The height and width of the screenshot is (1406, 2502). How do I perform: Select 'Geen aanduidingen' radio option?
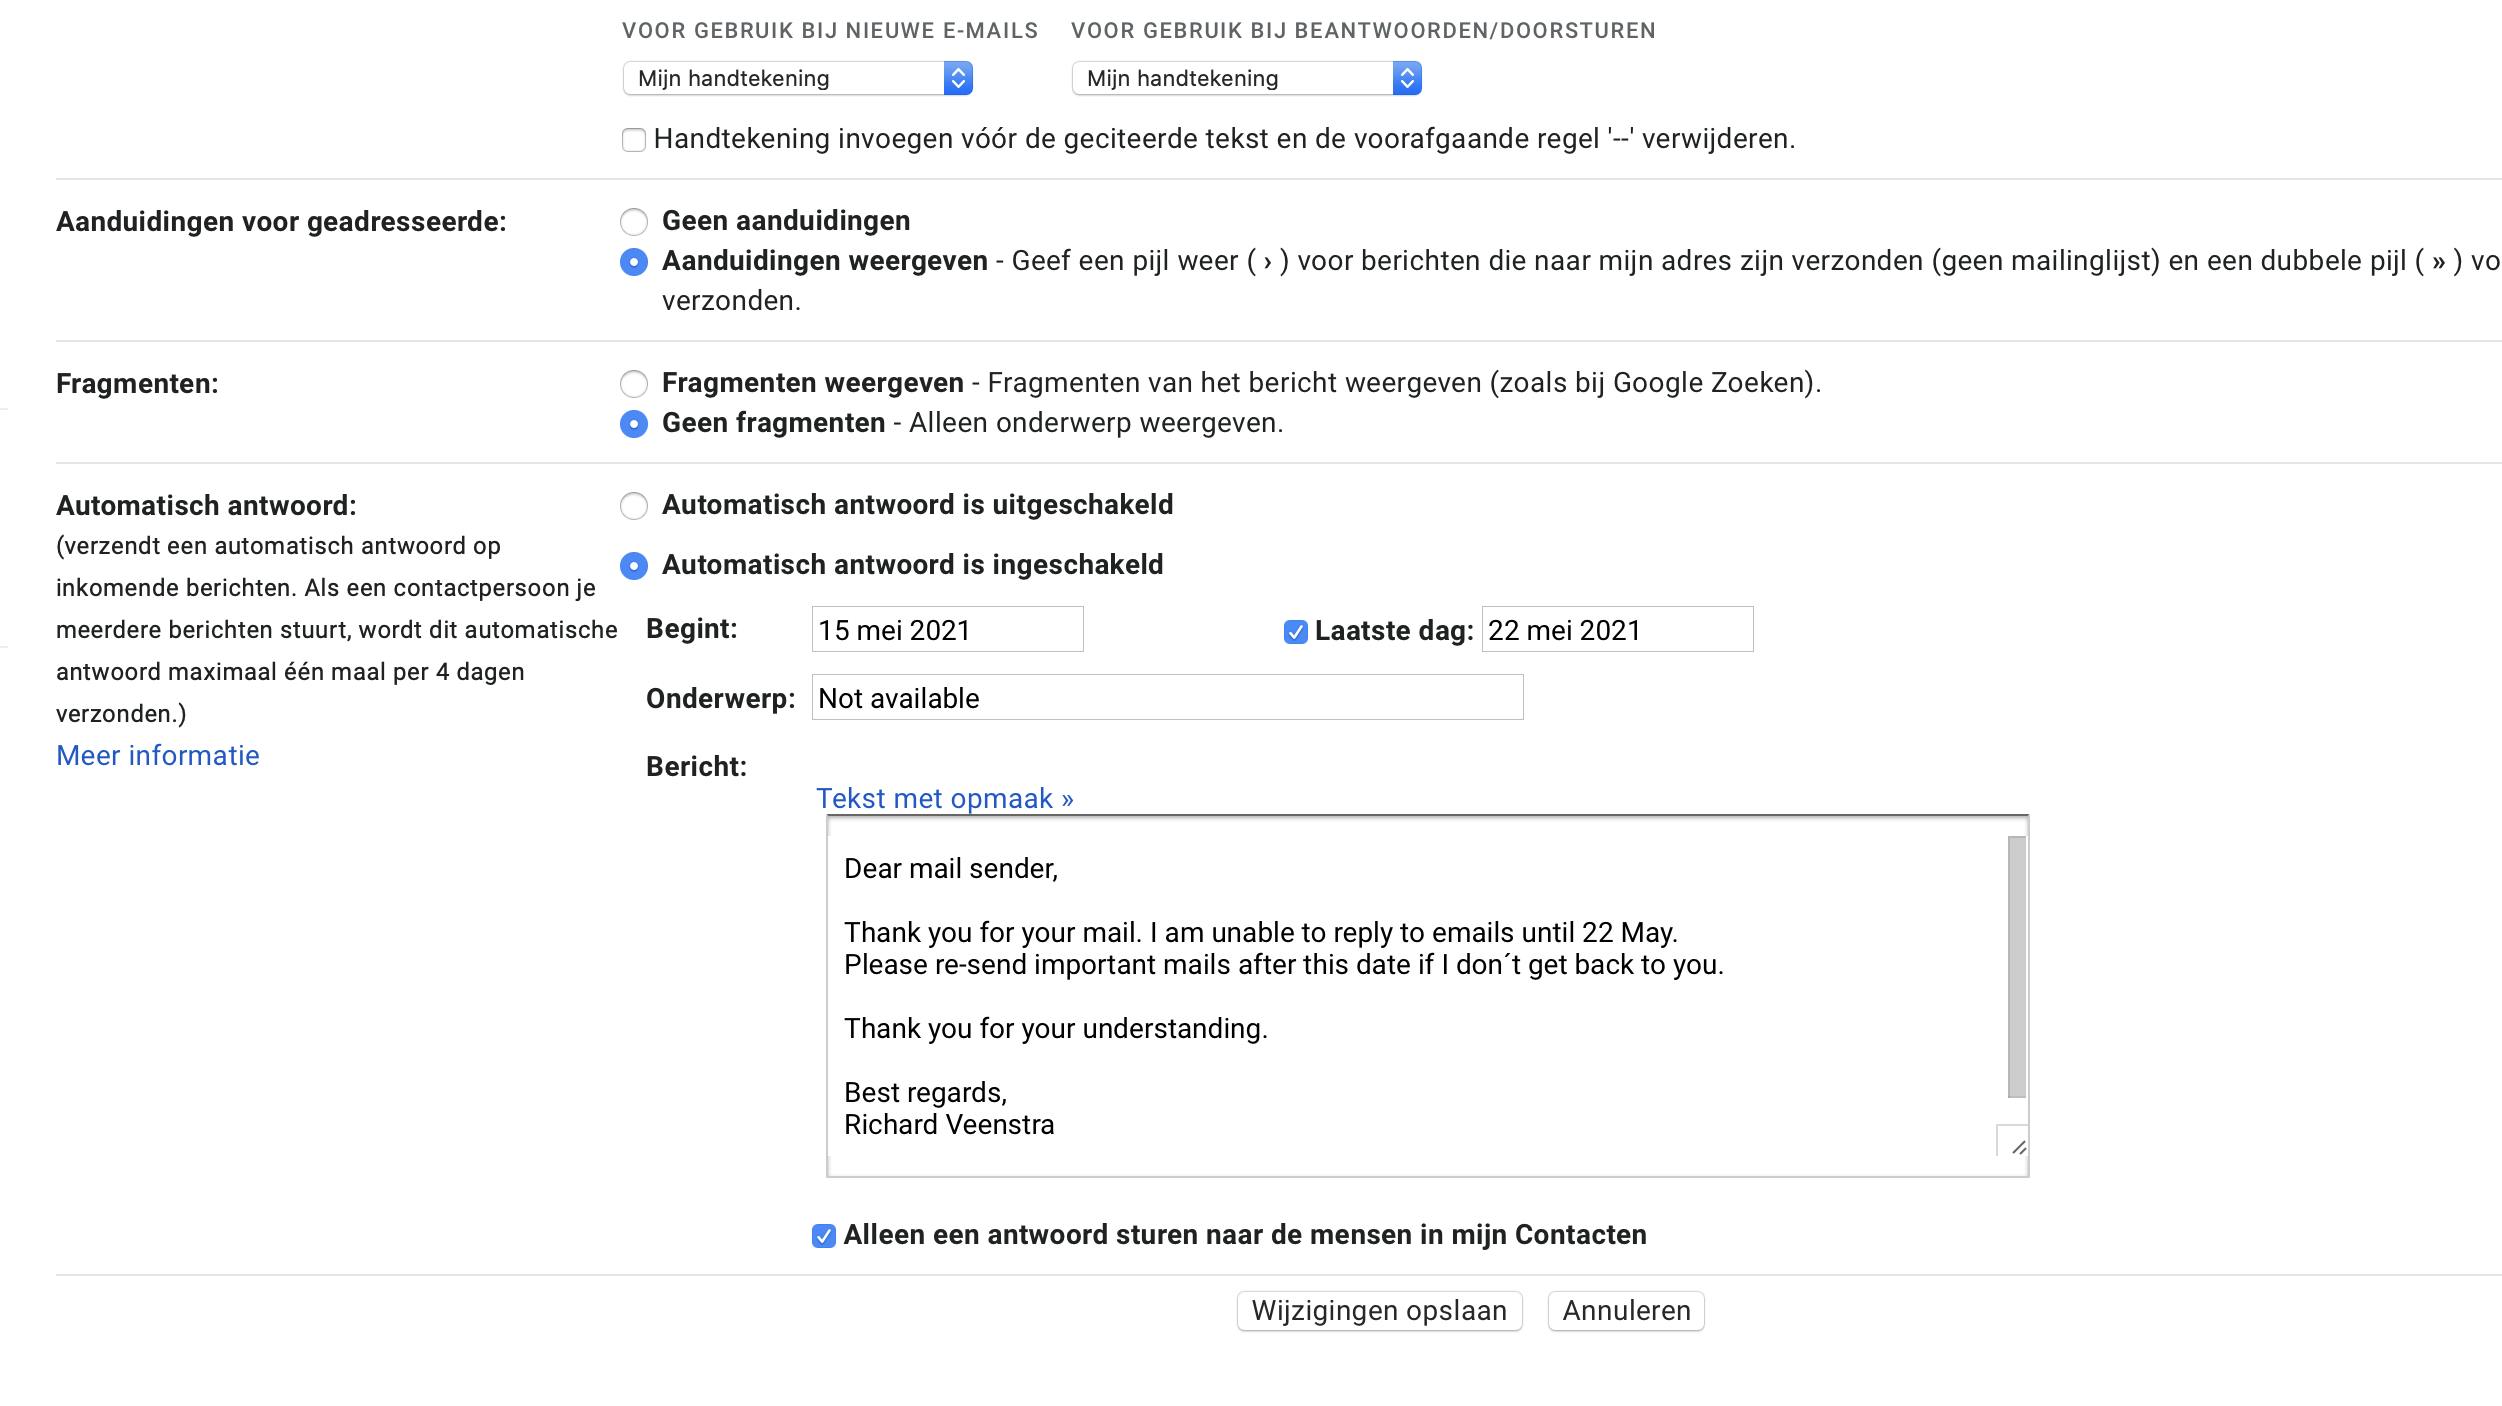click(634, 222)
